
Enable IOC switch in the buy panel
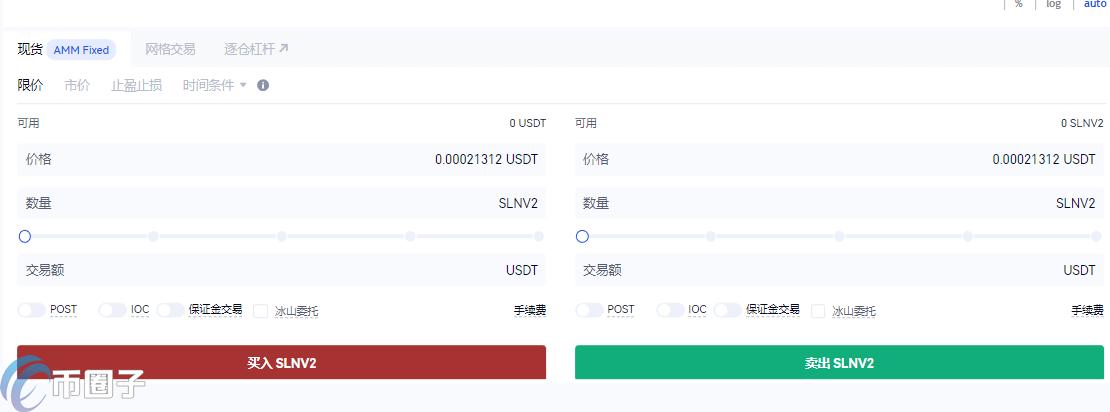pyautogui.click(x=112, y=310)
